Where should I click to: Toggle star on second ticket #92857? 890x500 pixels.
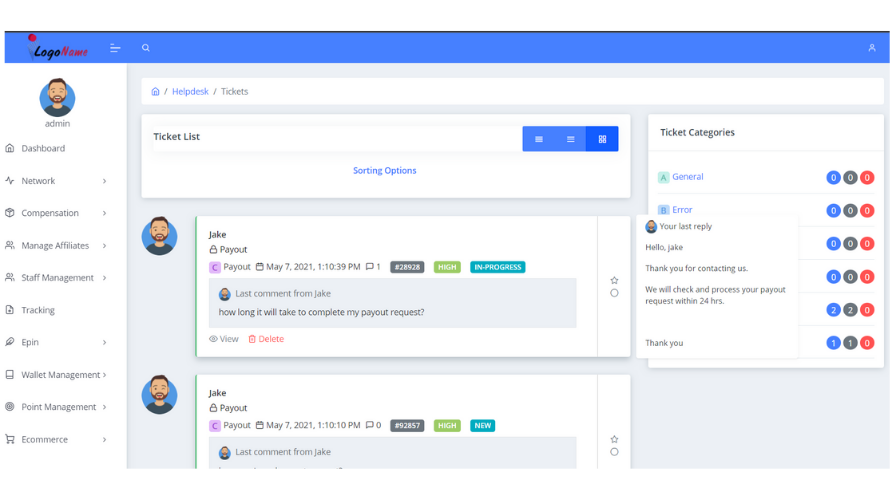(614, 439)
